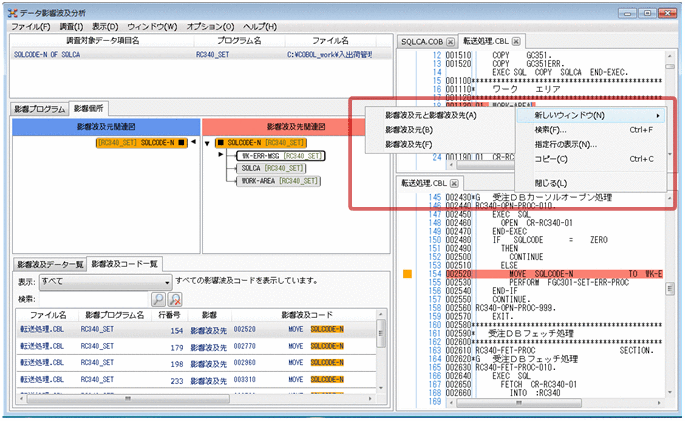Expand the WK-ERR-MSG tree node triangle

click(x=220, y=154)
